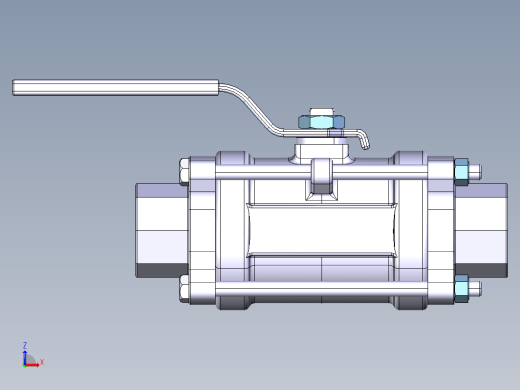Click the upper left bolt head
The width and height of the screenshot is (520, 390).
tap(184, 172)
